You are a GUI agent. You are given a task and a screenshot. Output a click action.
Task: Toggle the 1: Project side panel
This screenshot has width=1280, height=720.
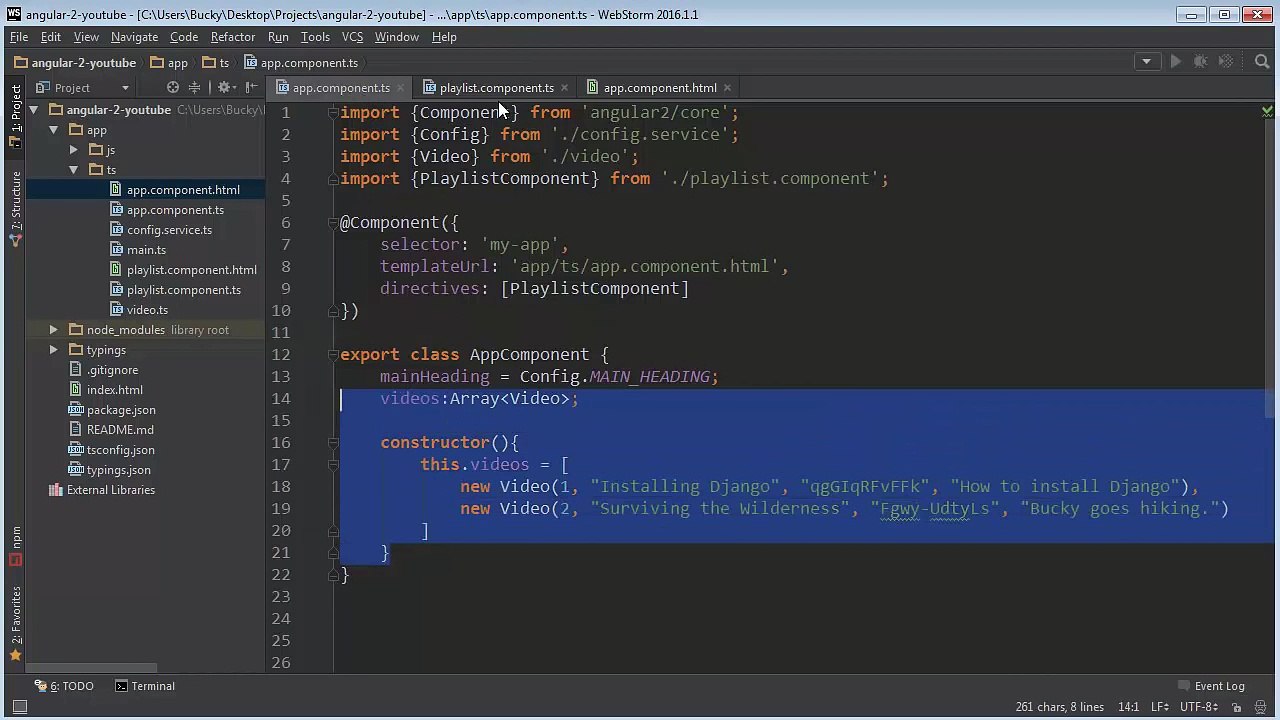[15, 114]
